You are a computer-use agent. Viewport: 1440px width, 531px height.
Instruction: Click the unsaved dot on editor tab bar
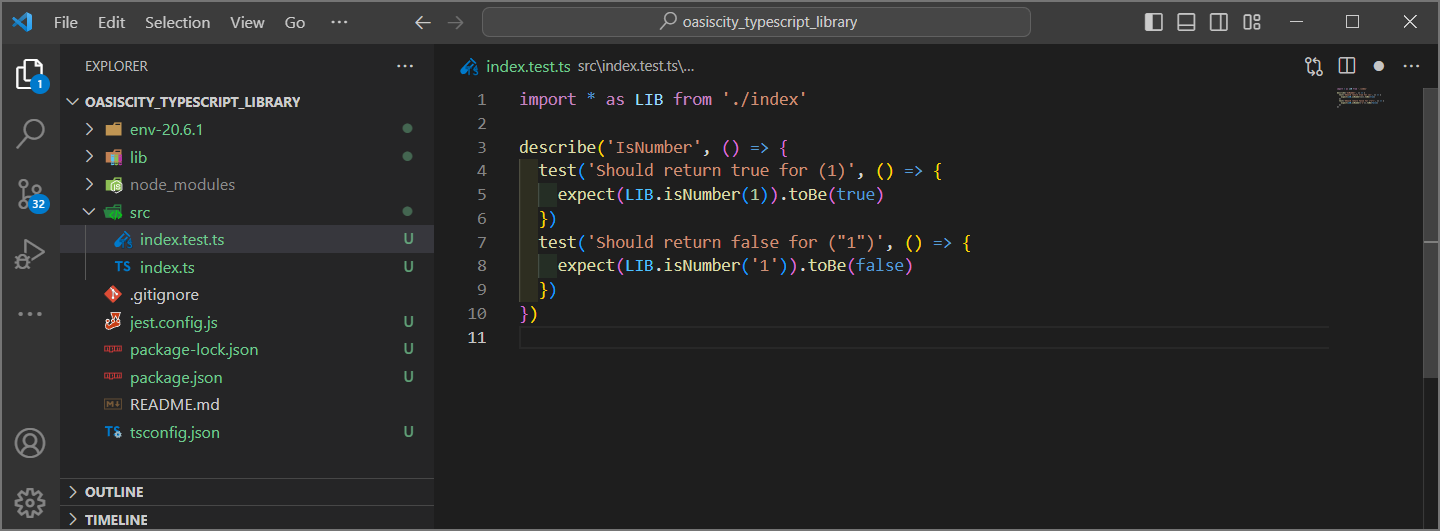1379,66
